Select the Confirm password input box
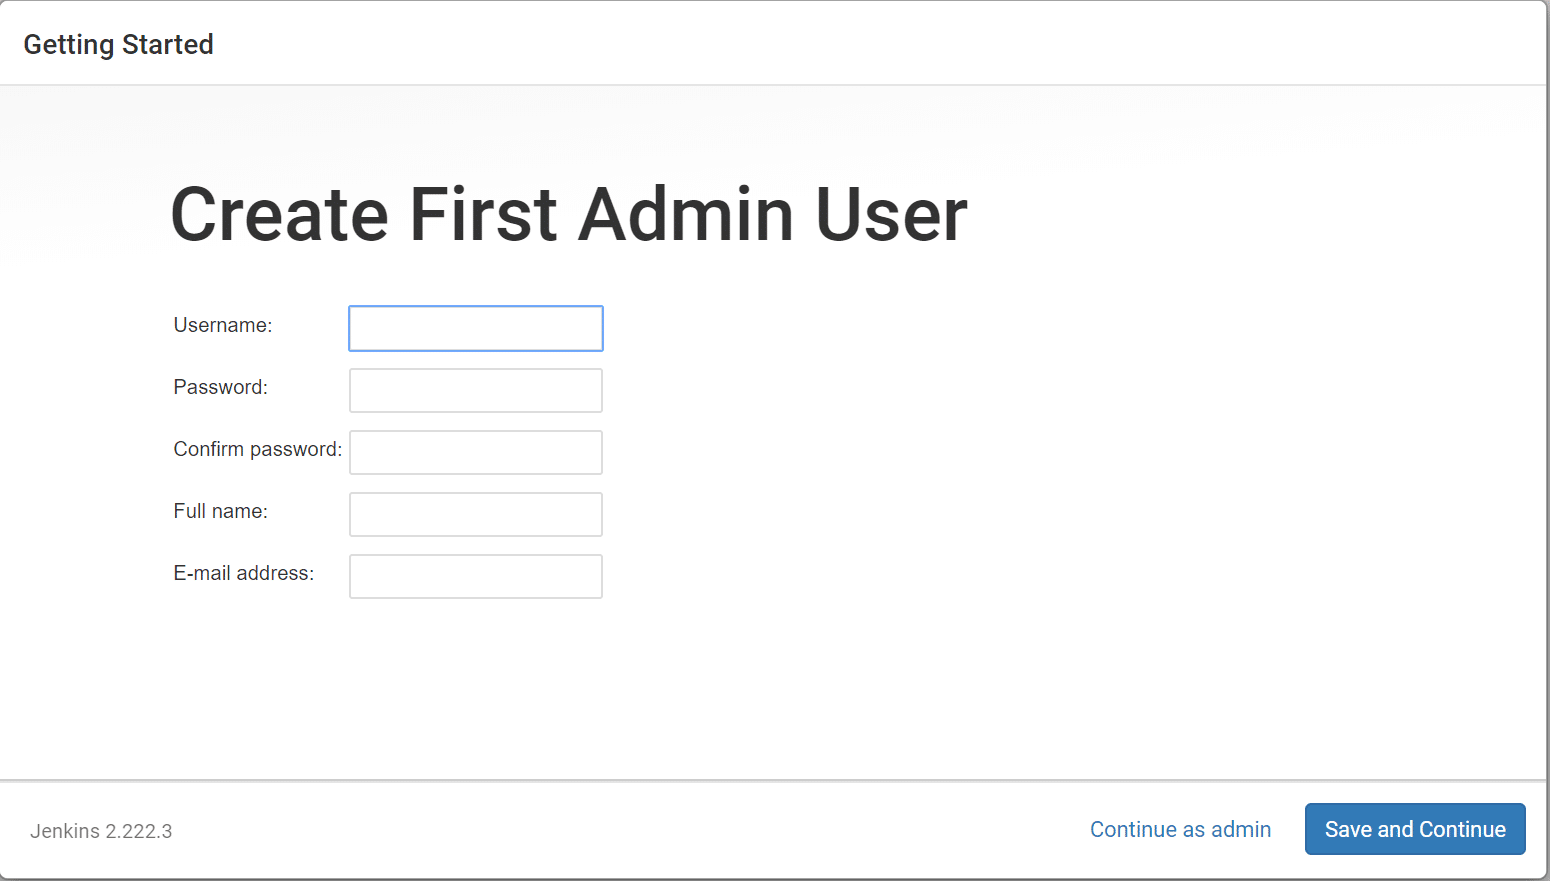Screen dimensions: 1550x881 [475, 452]
